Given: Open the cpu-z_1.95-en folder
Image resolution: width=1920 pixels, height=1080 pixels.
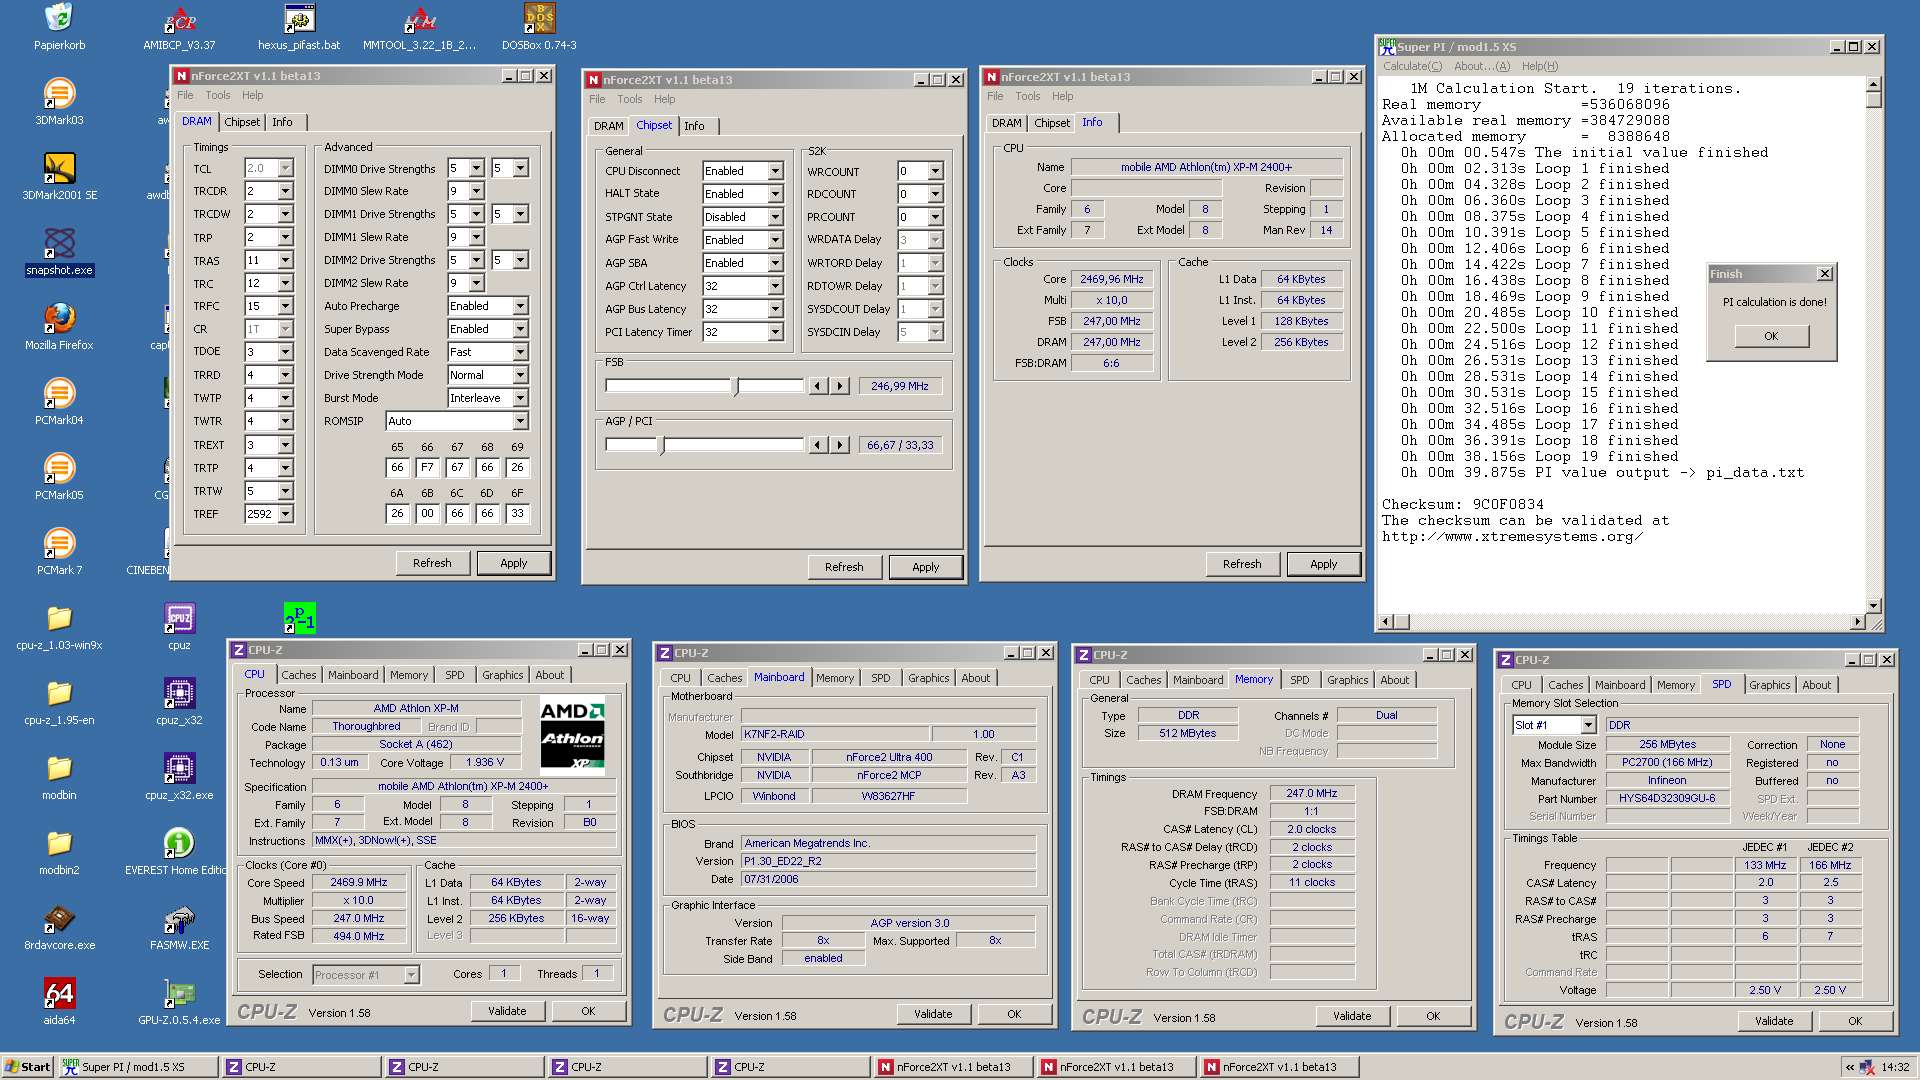Looking at the screenshot, I should 59,702.
